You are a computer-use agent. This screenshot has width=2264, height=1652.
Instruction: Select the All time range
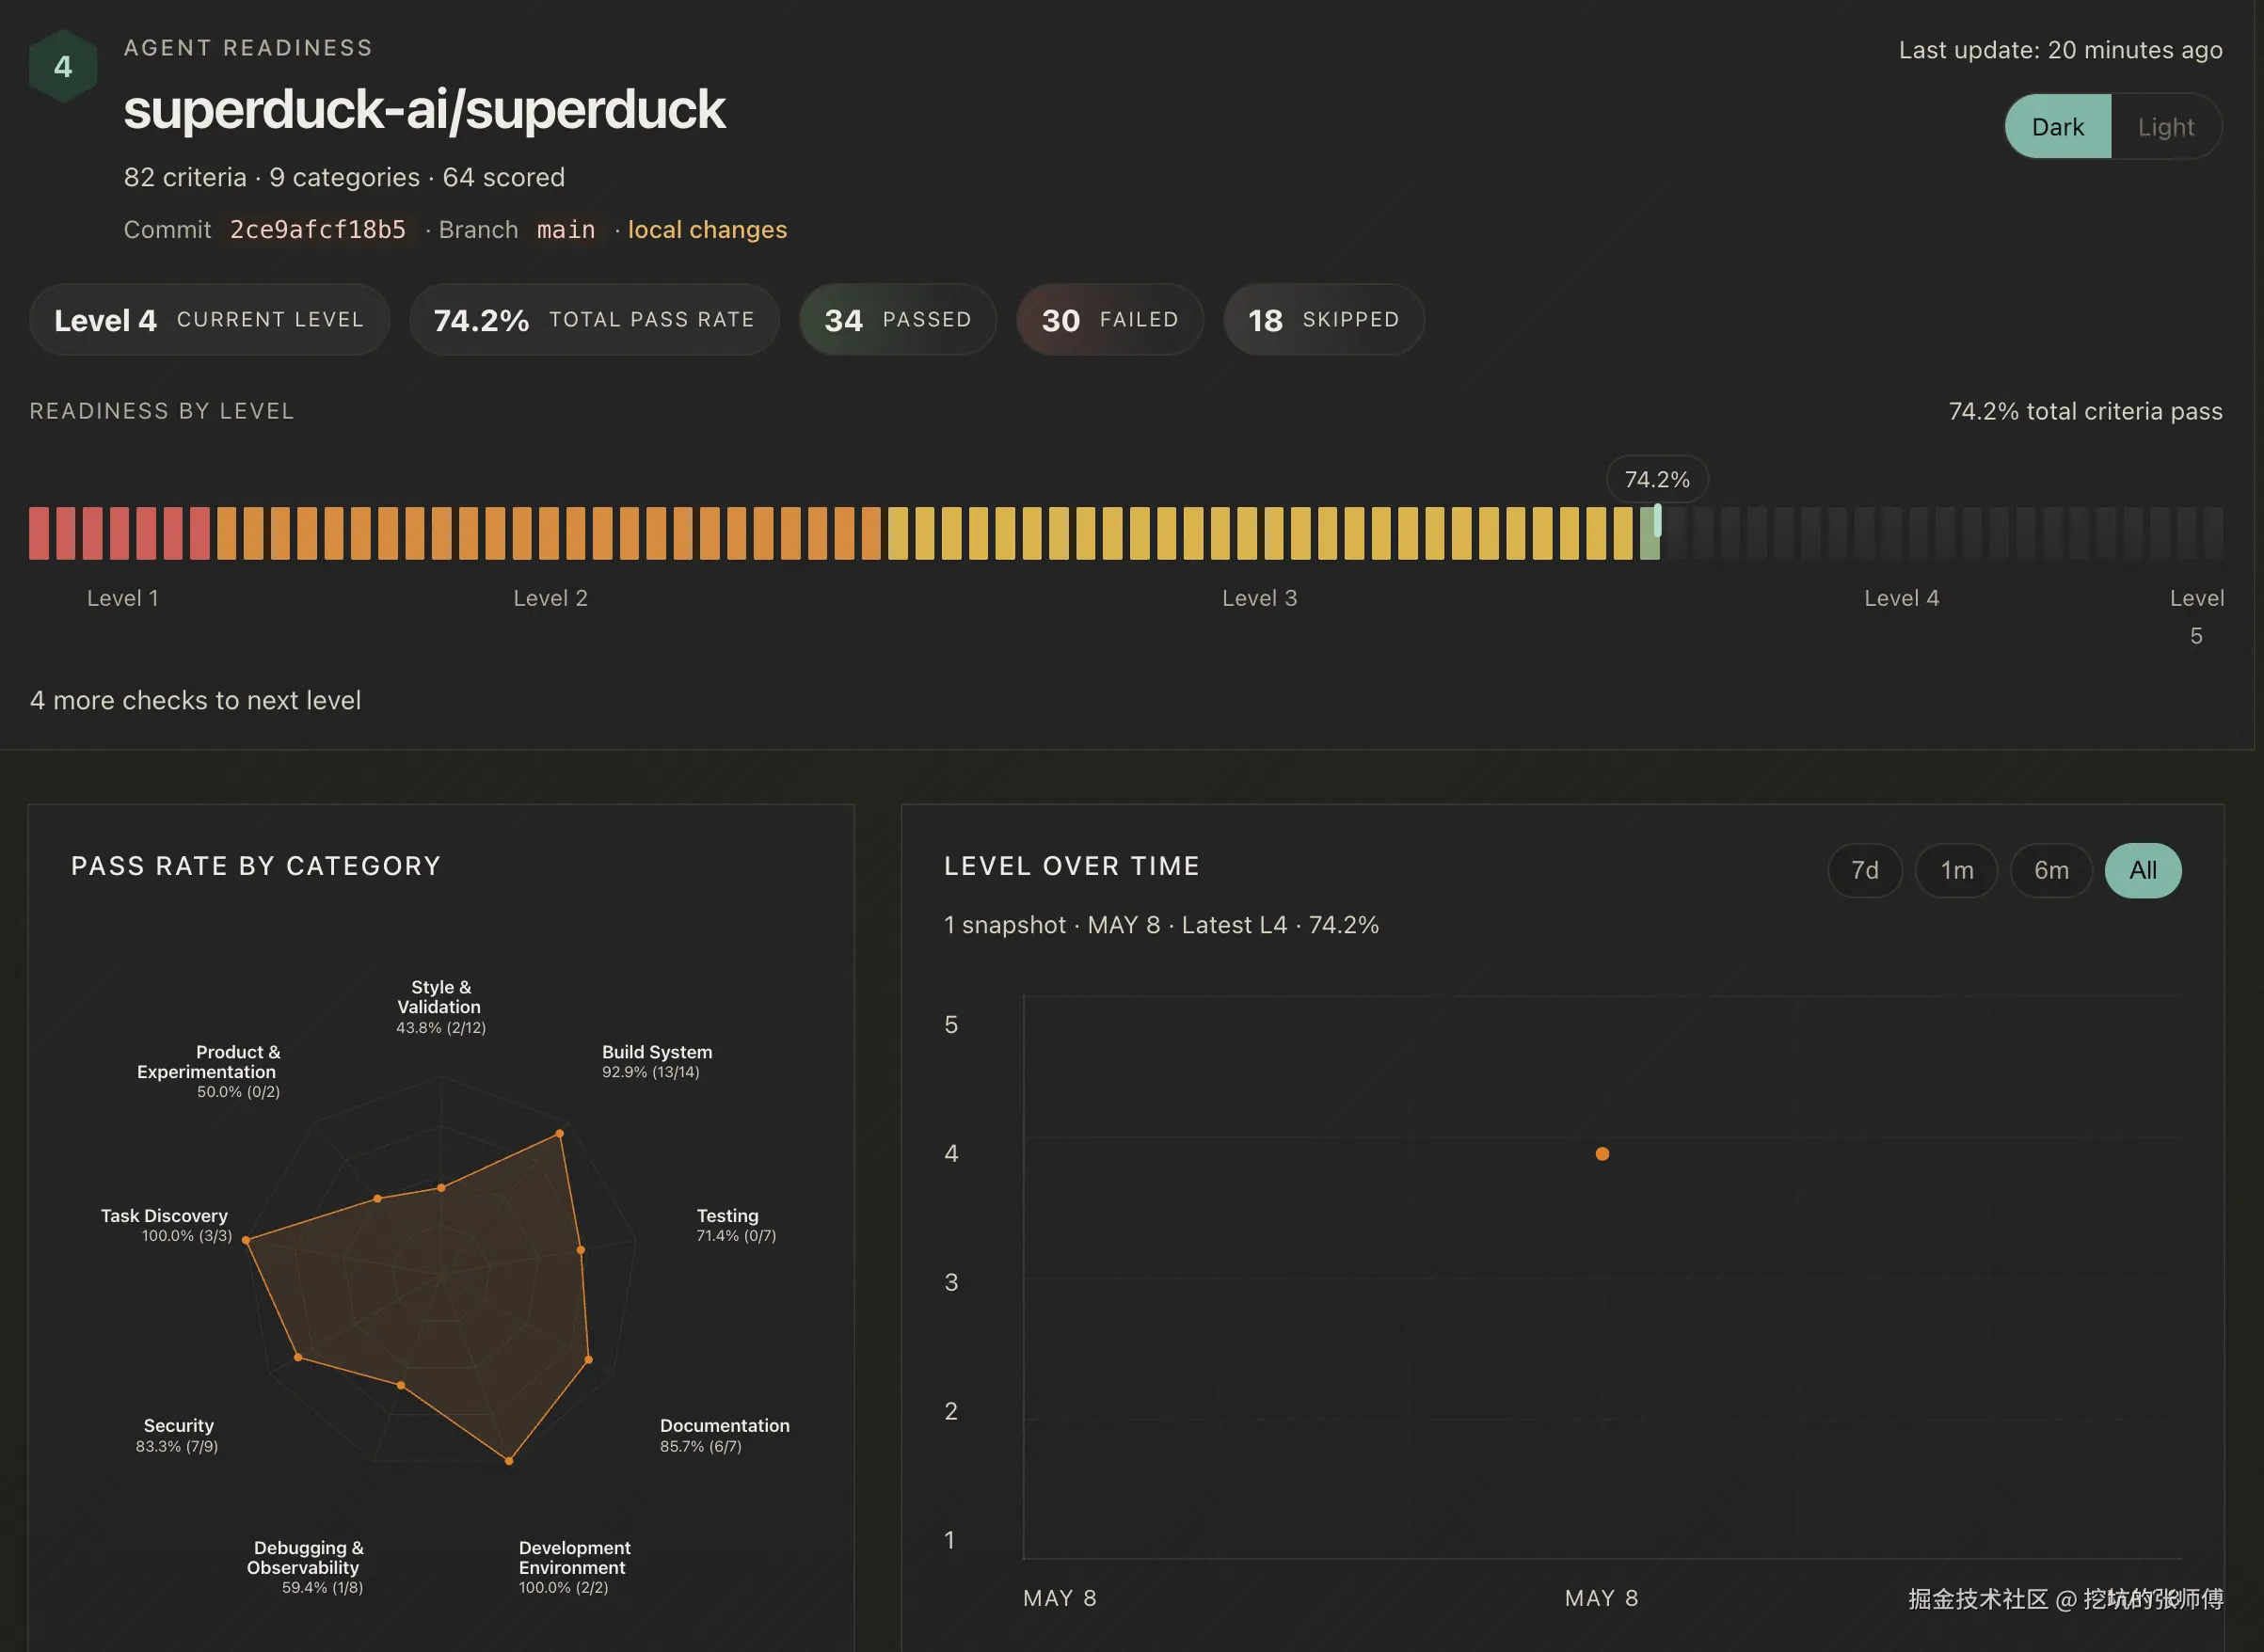(x=2143, y=870)
